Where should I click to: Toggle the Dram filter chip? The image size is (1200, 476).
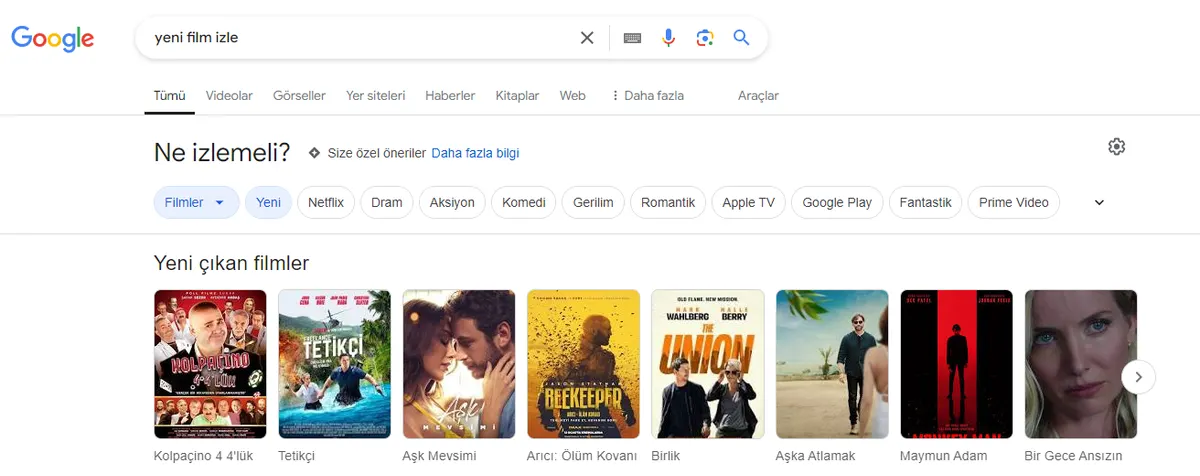coord(386,202)
